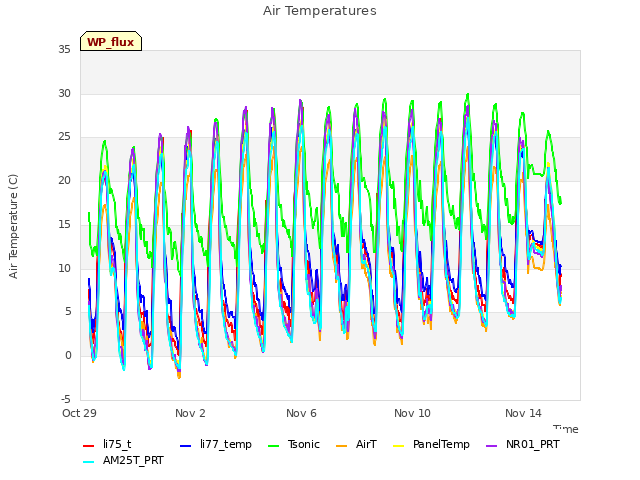Click the 35 y-axis tick label

(64, 49)
